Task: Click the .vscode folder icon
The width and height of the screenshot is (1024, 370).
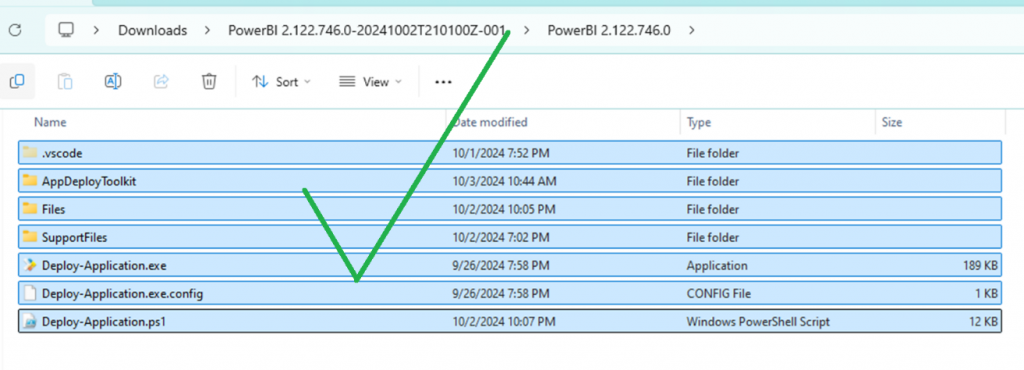Action: click(x=30, y=153)
